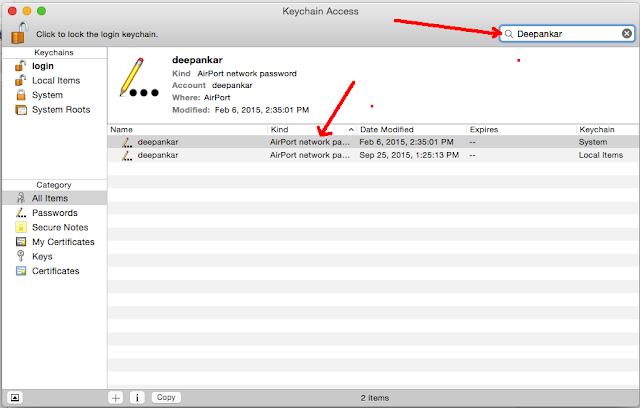Click the login keychain padlock icon

click(20, 66)
